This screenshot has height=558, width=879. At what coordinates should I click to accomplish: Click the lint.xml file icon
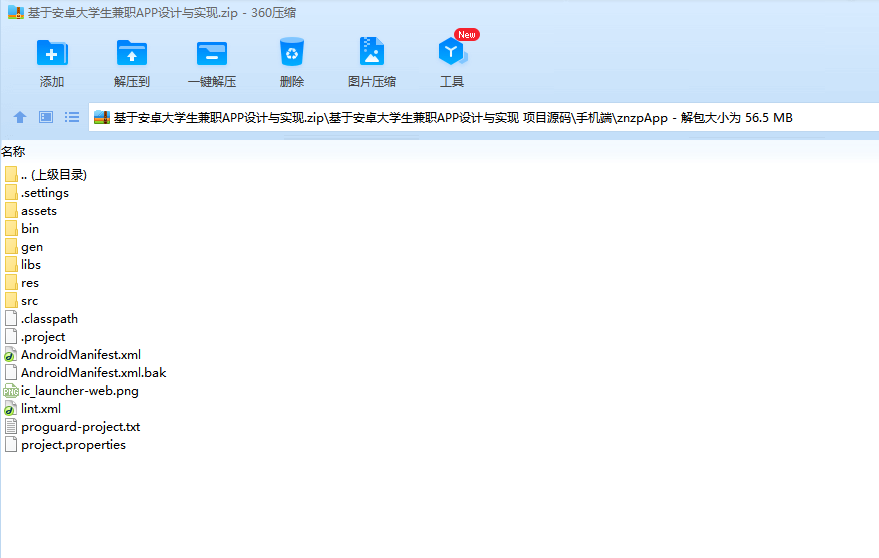11,409
